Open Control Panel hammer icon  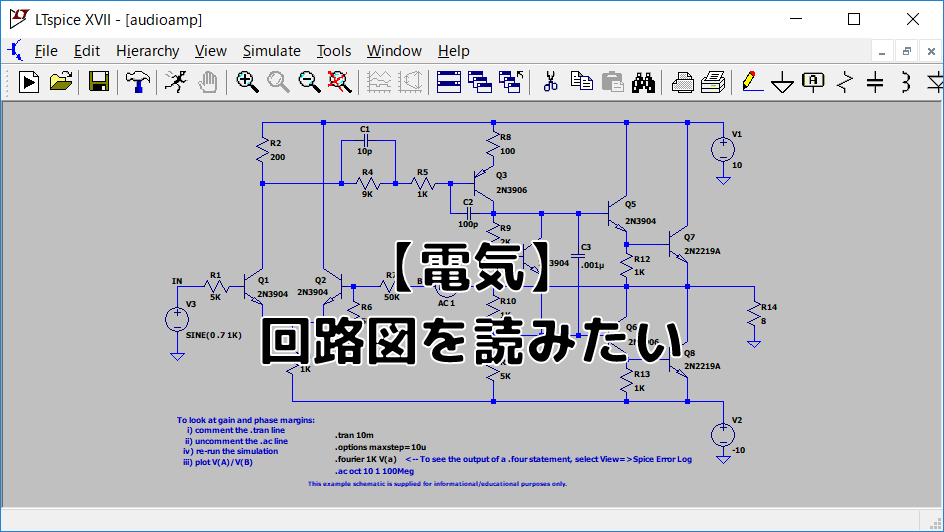[138, 82]
